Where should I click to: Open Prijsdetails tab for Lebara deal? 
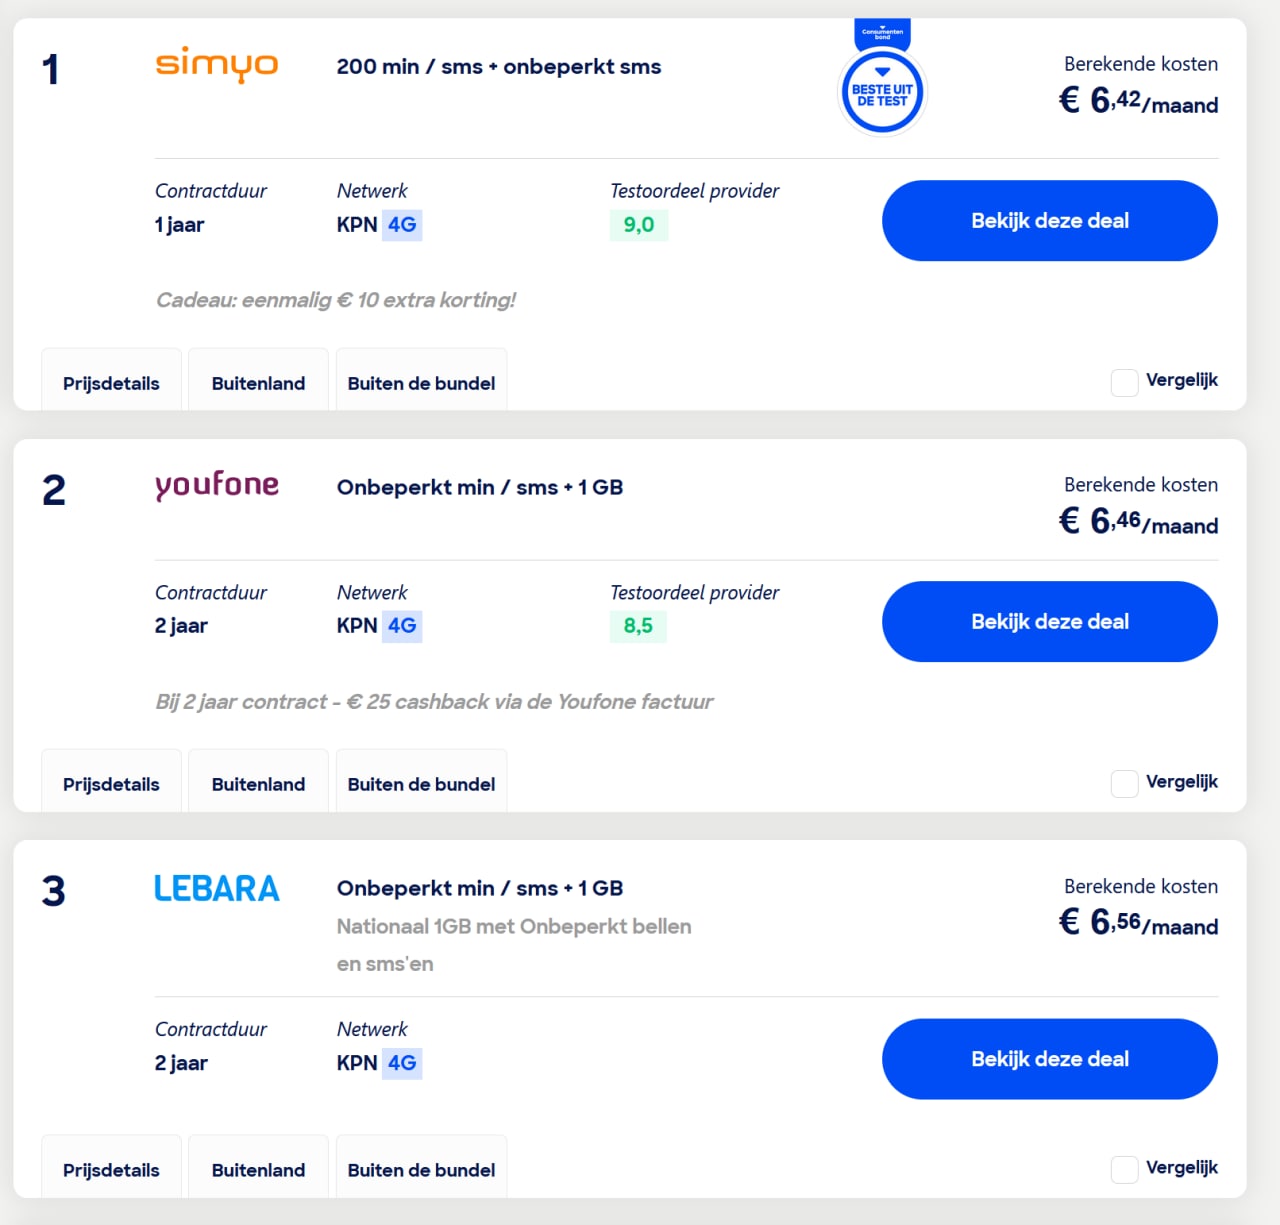point(111,1170)
